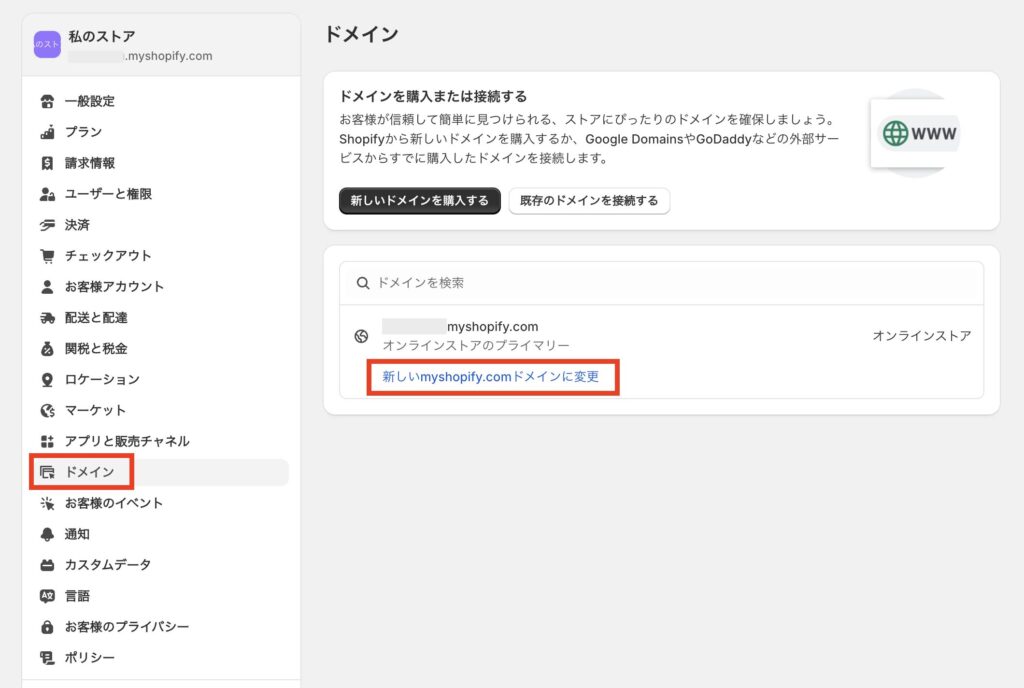Go to アプリと販売チャネル settings
1024x688 pixels.
126,441
